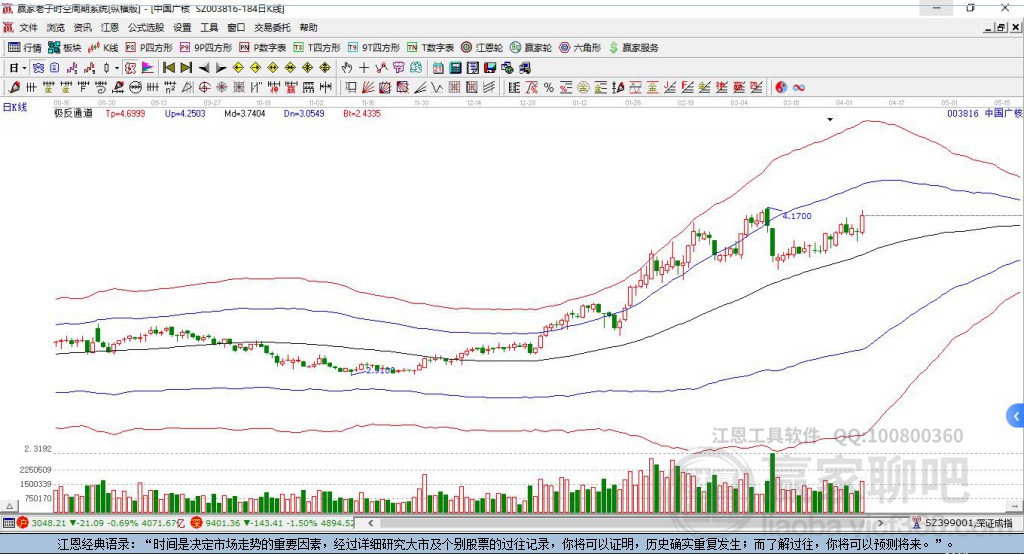
Task: Click the 沪 Shanghai index status icon
Action: click(x=24, y=523)
